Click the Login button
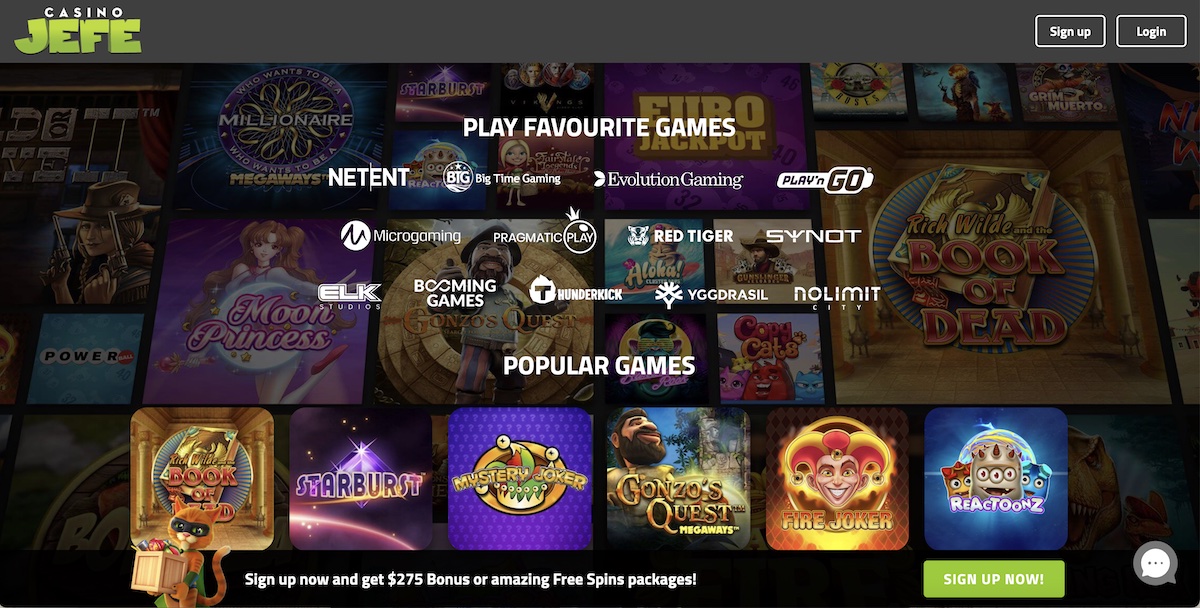 (1151, 31)
